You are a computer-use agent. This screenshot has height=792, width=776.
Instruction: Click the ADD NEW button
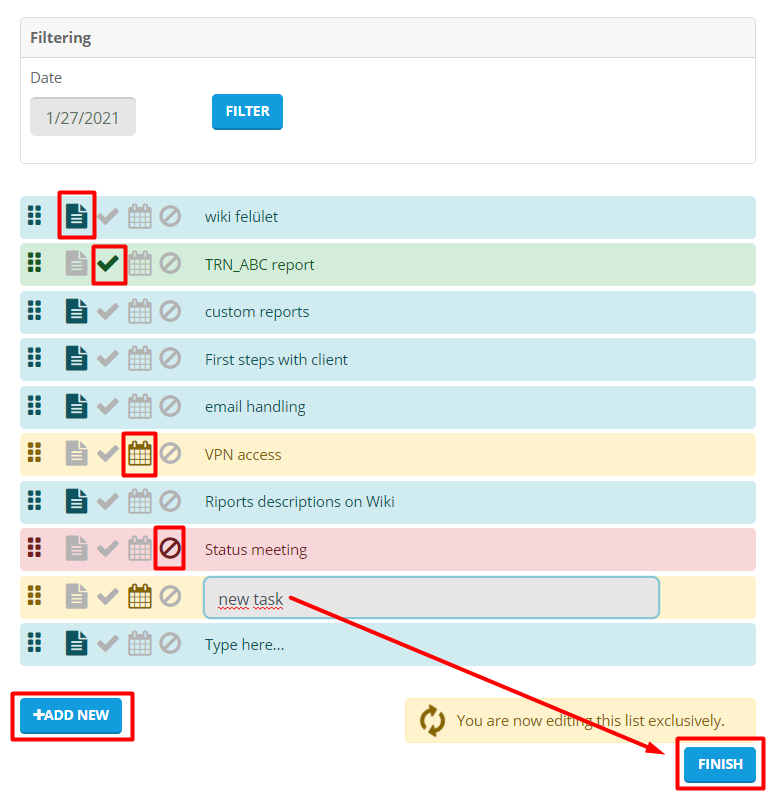71,716
